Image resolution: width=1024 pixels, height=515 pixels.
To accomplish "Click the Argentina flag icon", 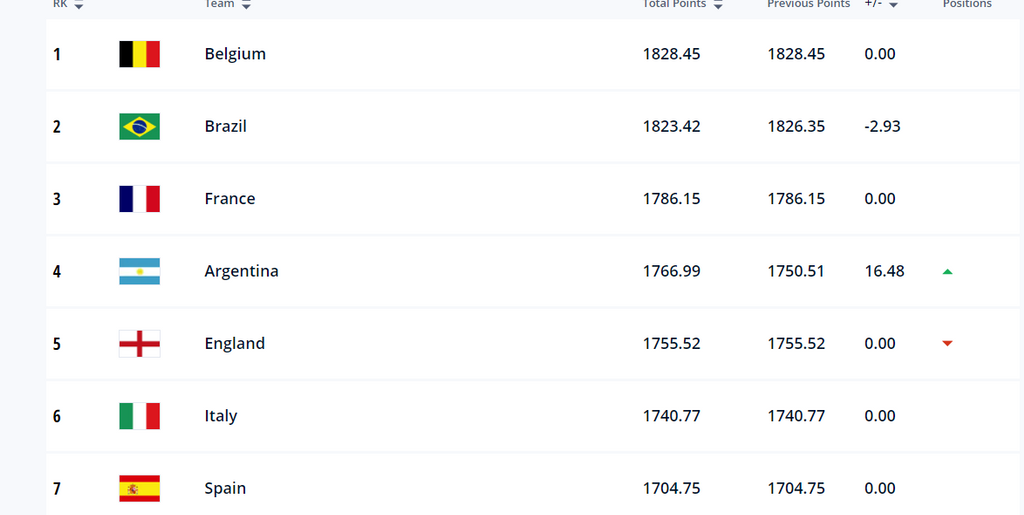I will click(x=139, y=271).
